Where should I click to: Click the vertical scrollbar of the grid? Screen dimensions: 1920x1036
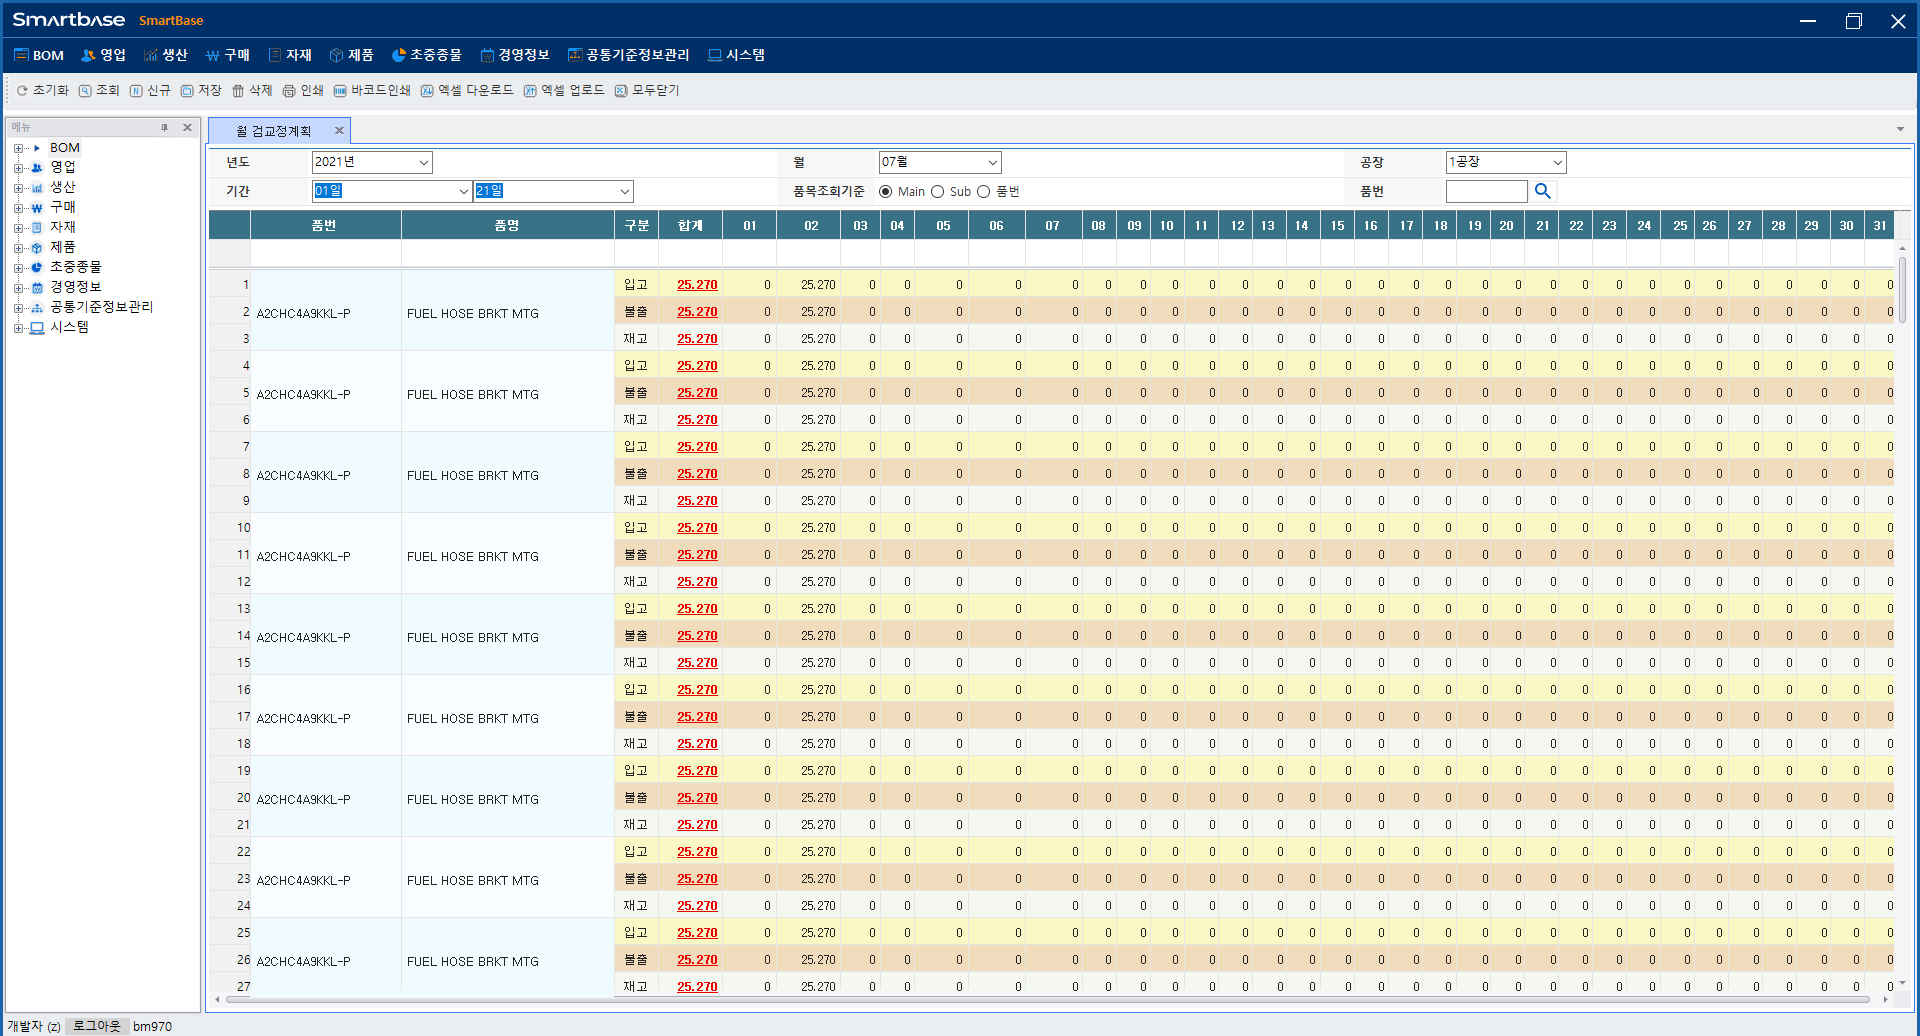tap(1901, 290)
